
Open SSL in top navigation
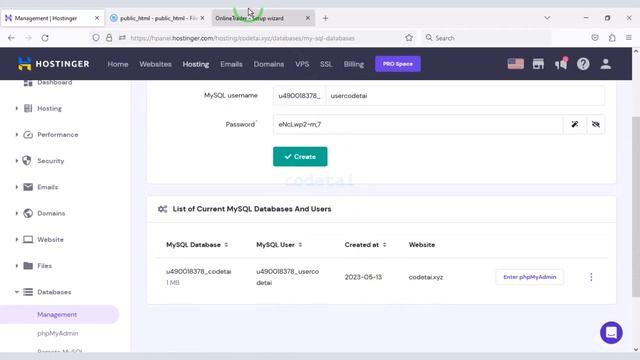(326, 64)
